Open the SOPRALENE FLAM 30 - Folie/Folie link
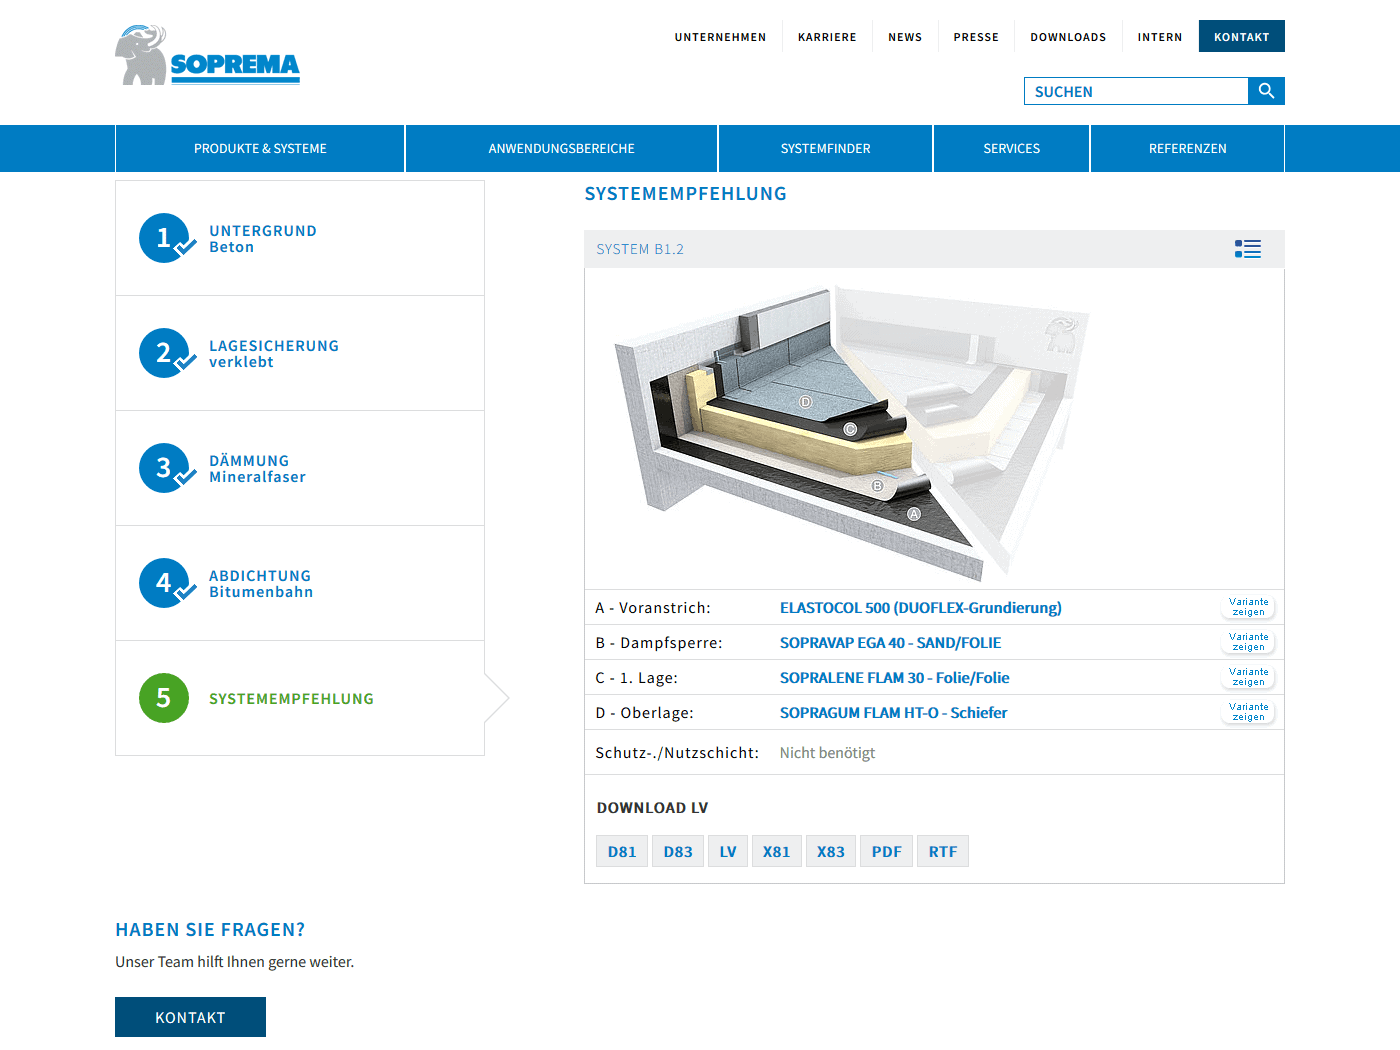This screenshot has height=1050, width=1400. pyautogui.click(x=894, y=678)
